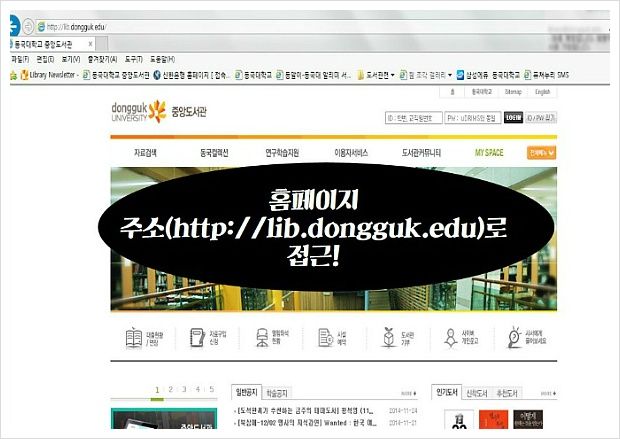This screenshot has width=620, height=439.
Task: Open the 즐겨찾기(A) menu
Action: tap(102, 59)
